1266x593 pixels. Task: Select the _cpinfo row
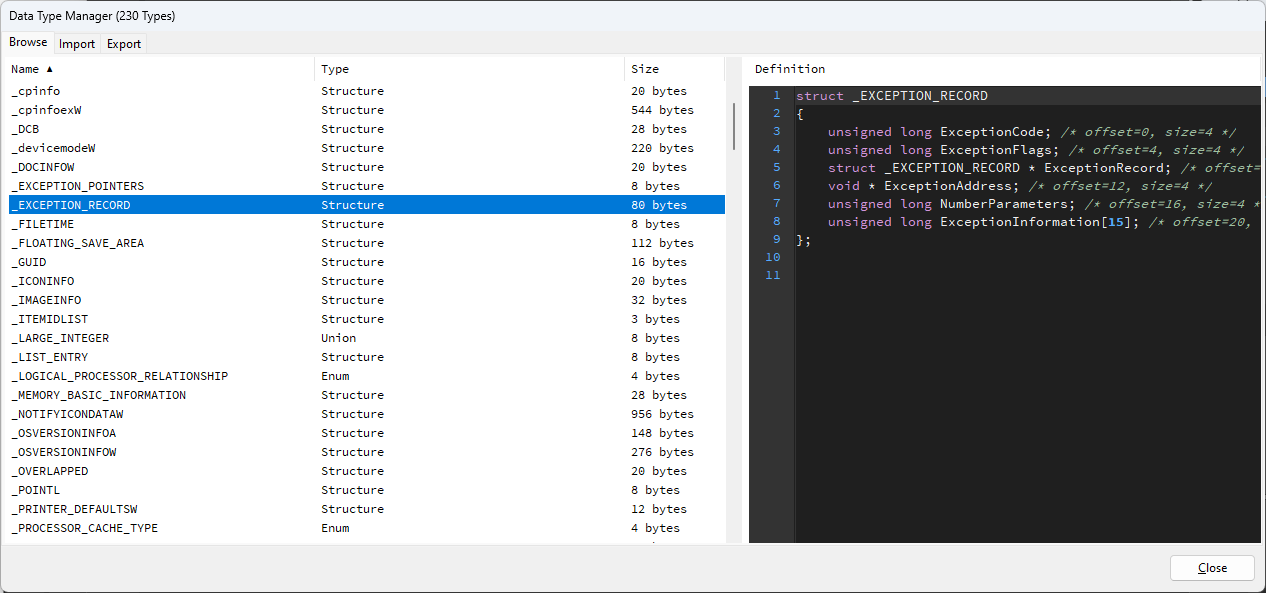point(366,91)
